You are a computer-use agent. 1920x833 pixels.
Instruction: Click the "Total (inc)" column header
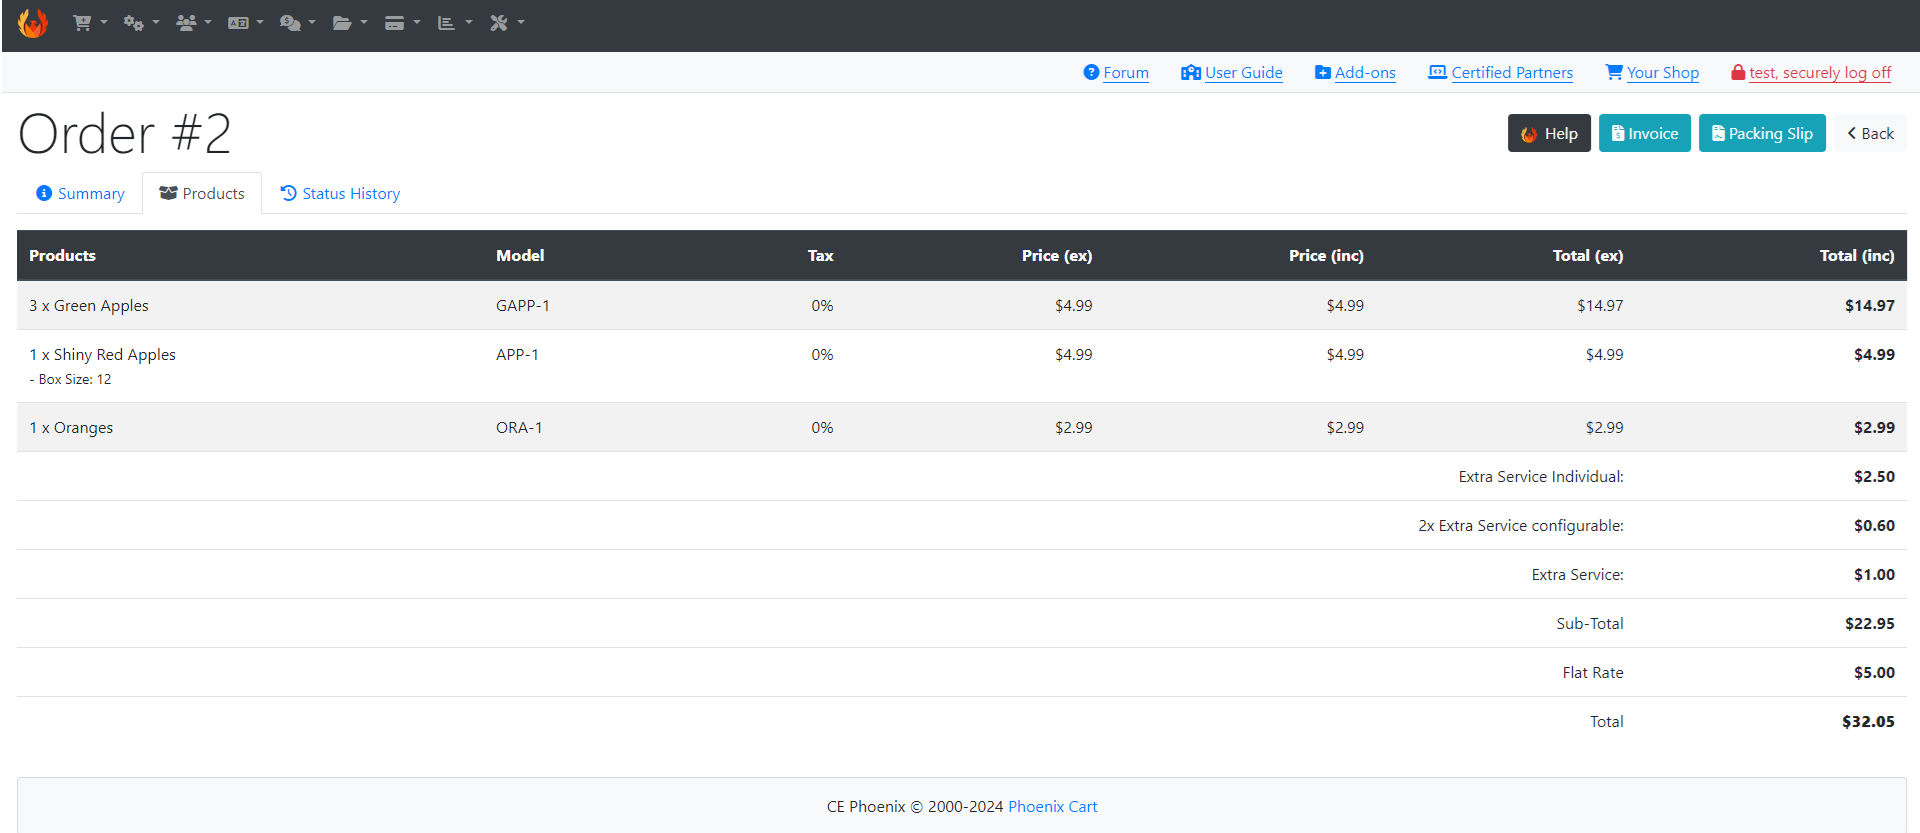1857,255
